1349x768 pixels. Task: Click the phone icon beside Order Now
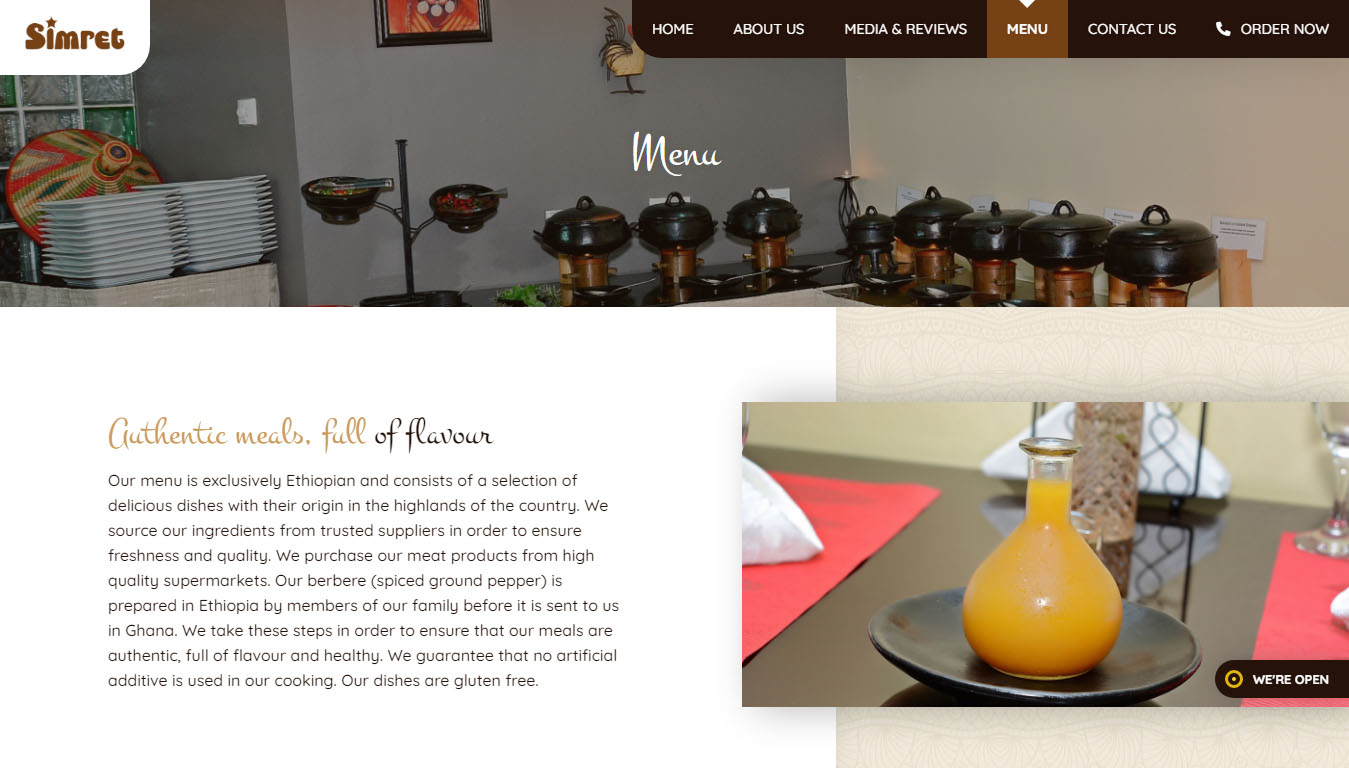point(1223,29)
